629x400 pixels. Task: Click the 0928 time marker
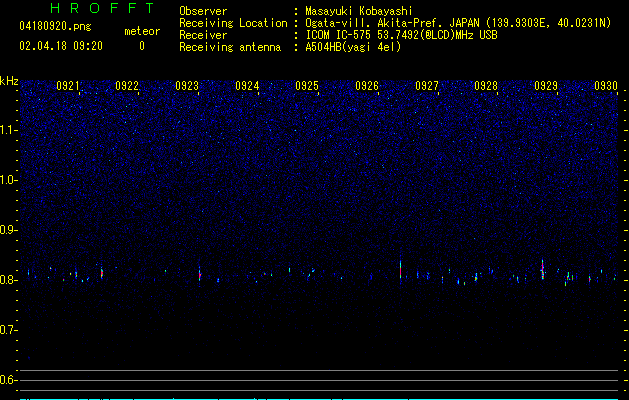486,86
